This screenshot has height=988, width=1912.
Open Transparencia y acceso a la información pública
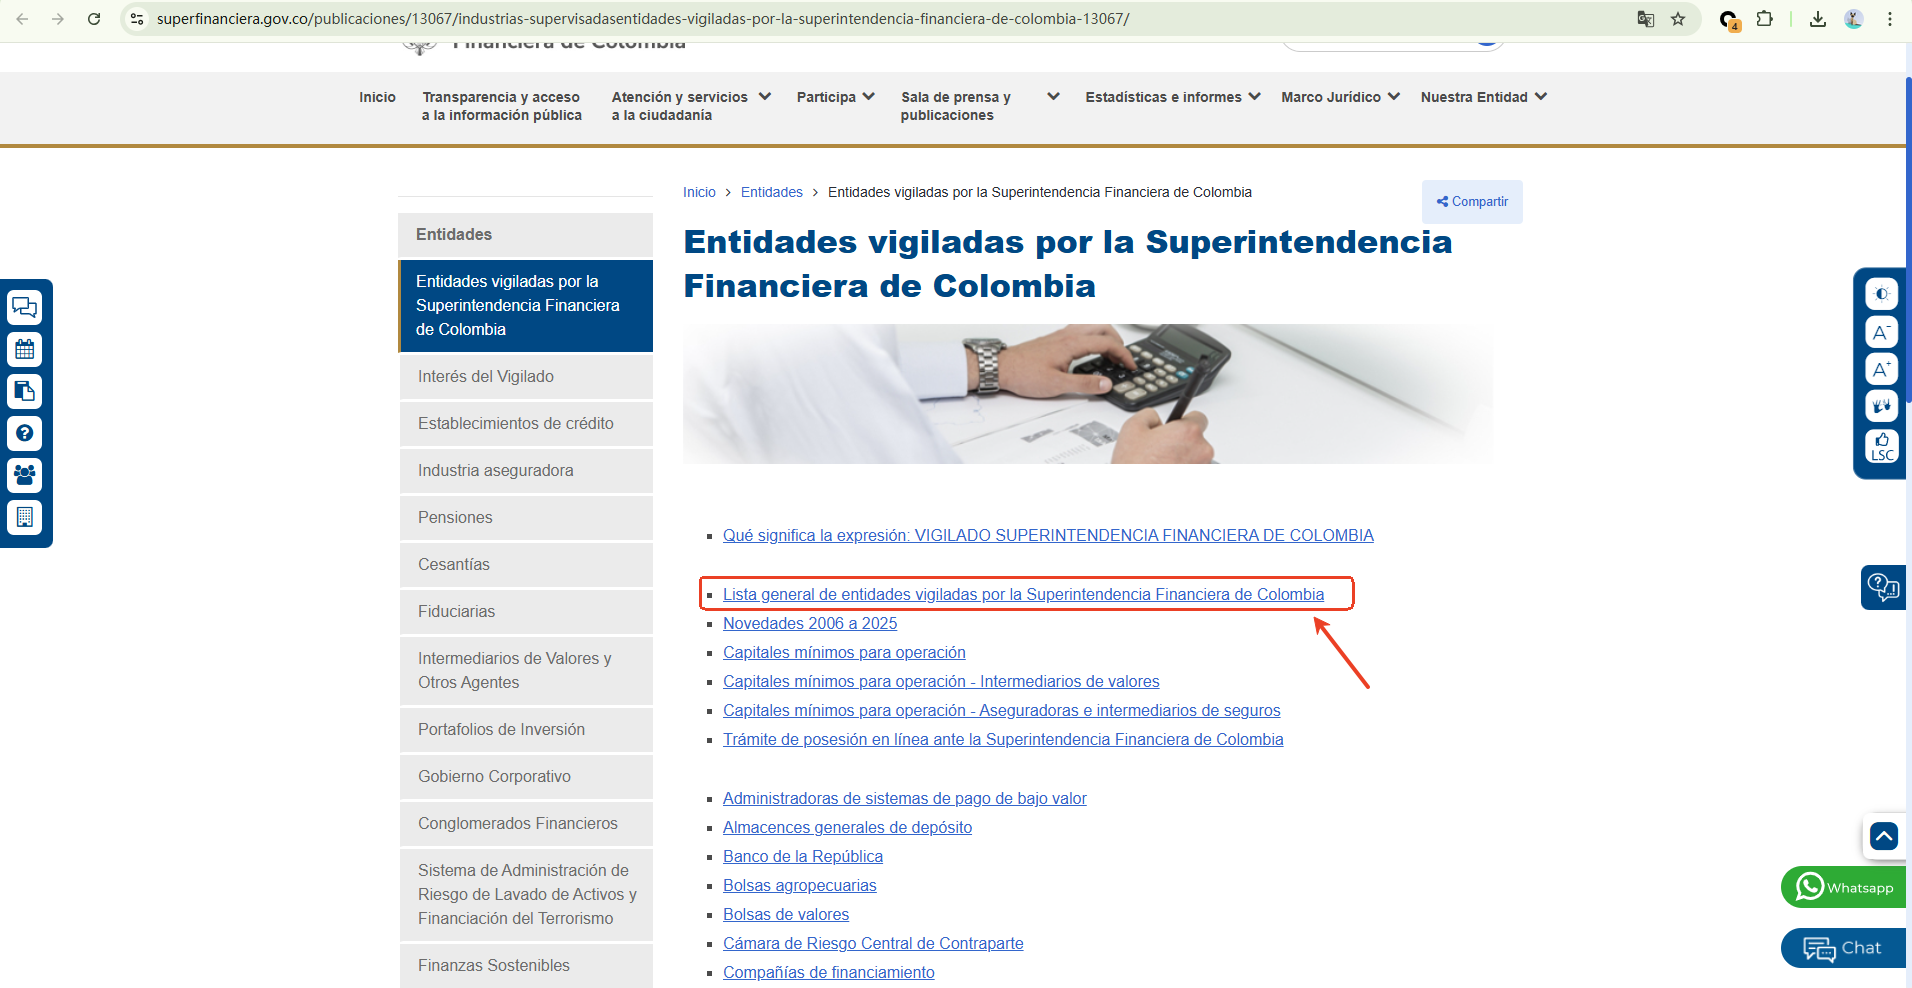(501, 106)
